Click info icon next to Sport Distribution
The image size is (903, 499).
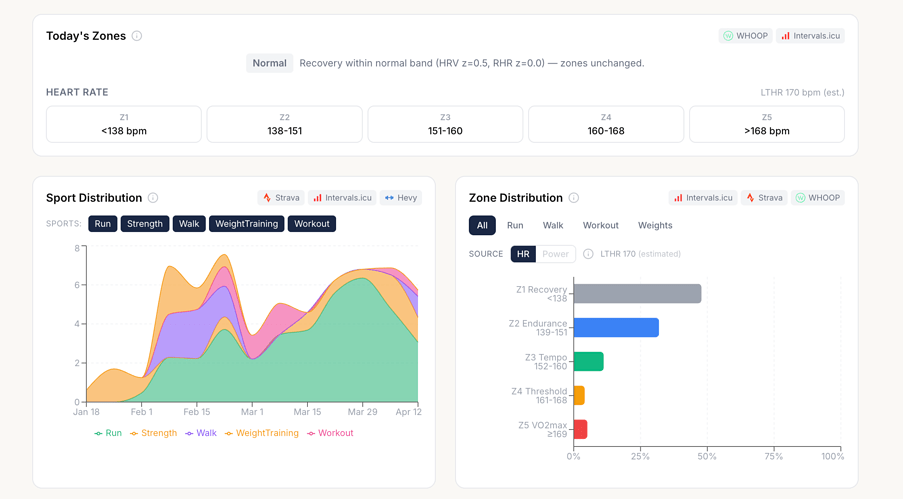[153, 198]
